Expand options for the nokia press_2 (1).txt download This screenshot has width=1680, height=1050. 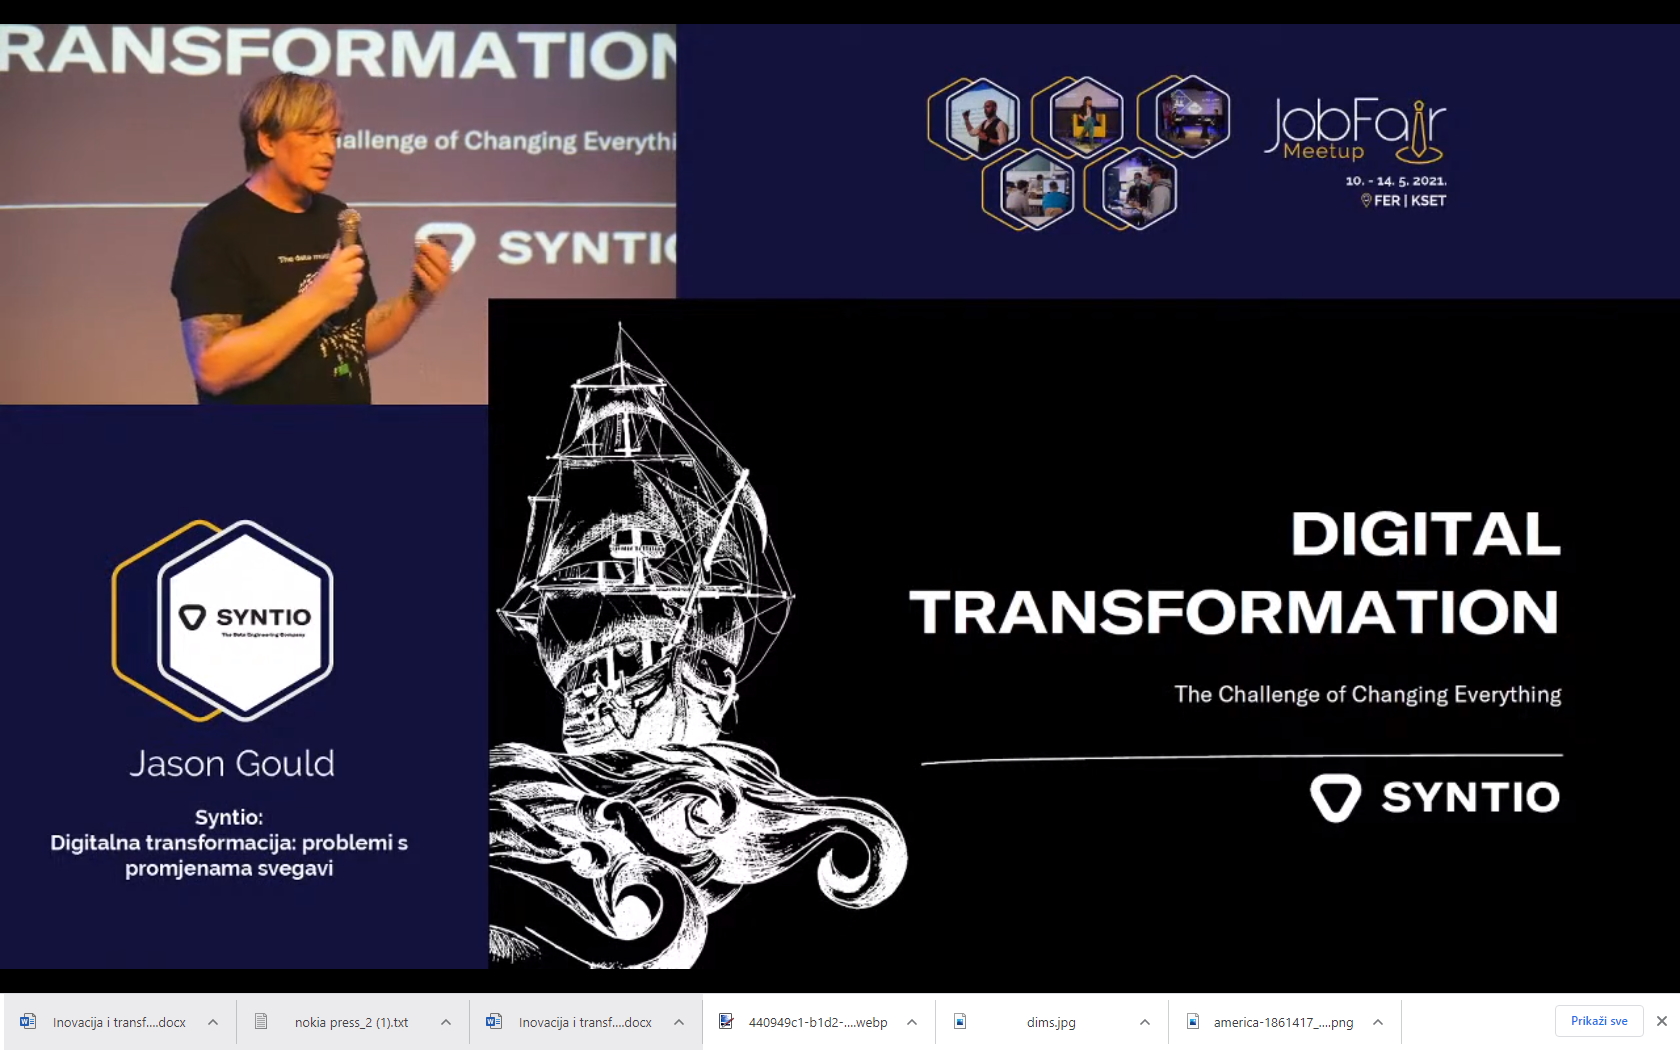446,1022
